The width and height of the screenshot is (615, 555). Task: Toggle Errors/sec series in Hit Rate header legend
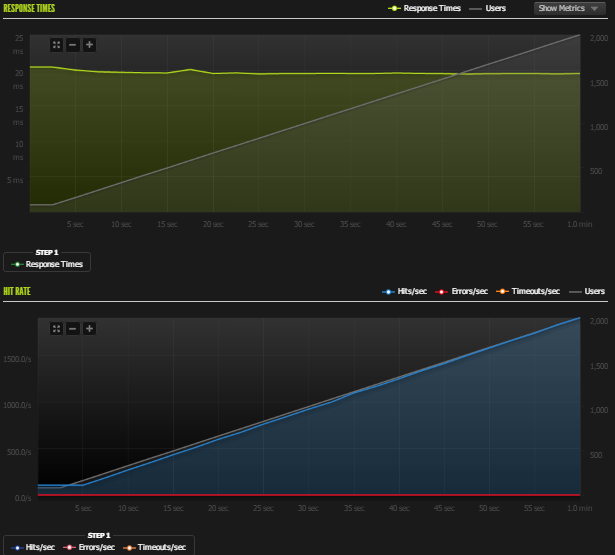pyautogui.click(x=462, y=291)
